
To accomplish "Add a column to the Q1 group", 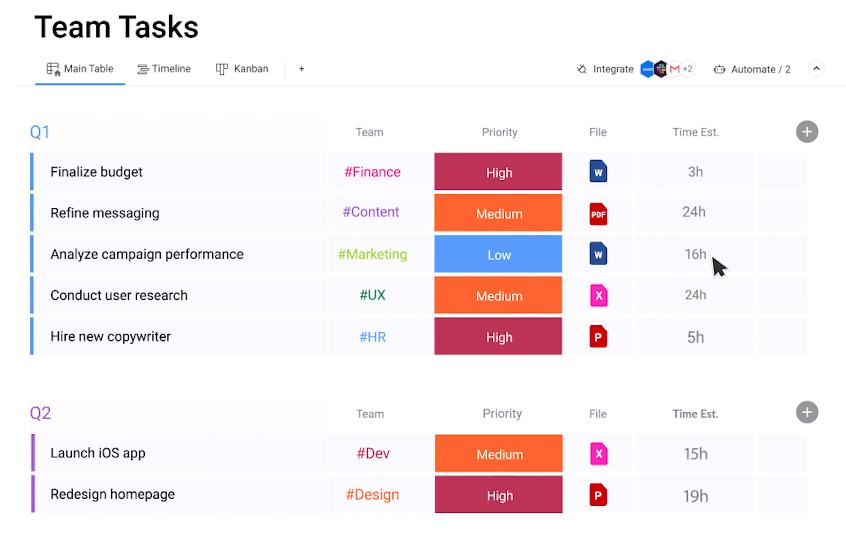I will pos(807,132).
